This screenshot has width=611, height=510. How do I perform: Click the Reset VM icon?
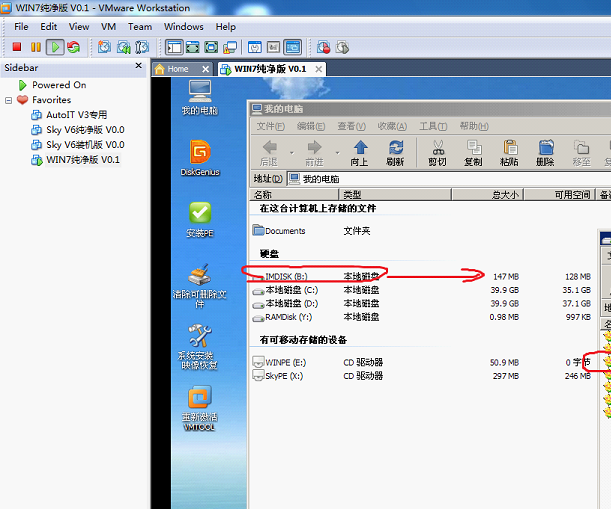click(73, 47)
